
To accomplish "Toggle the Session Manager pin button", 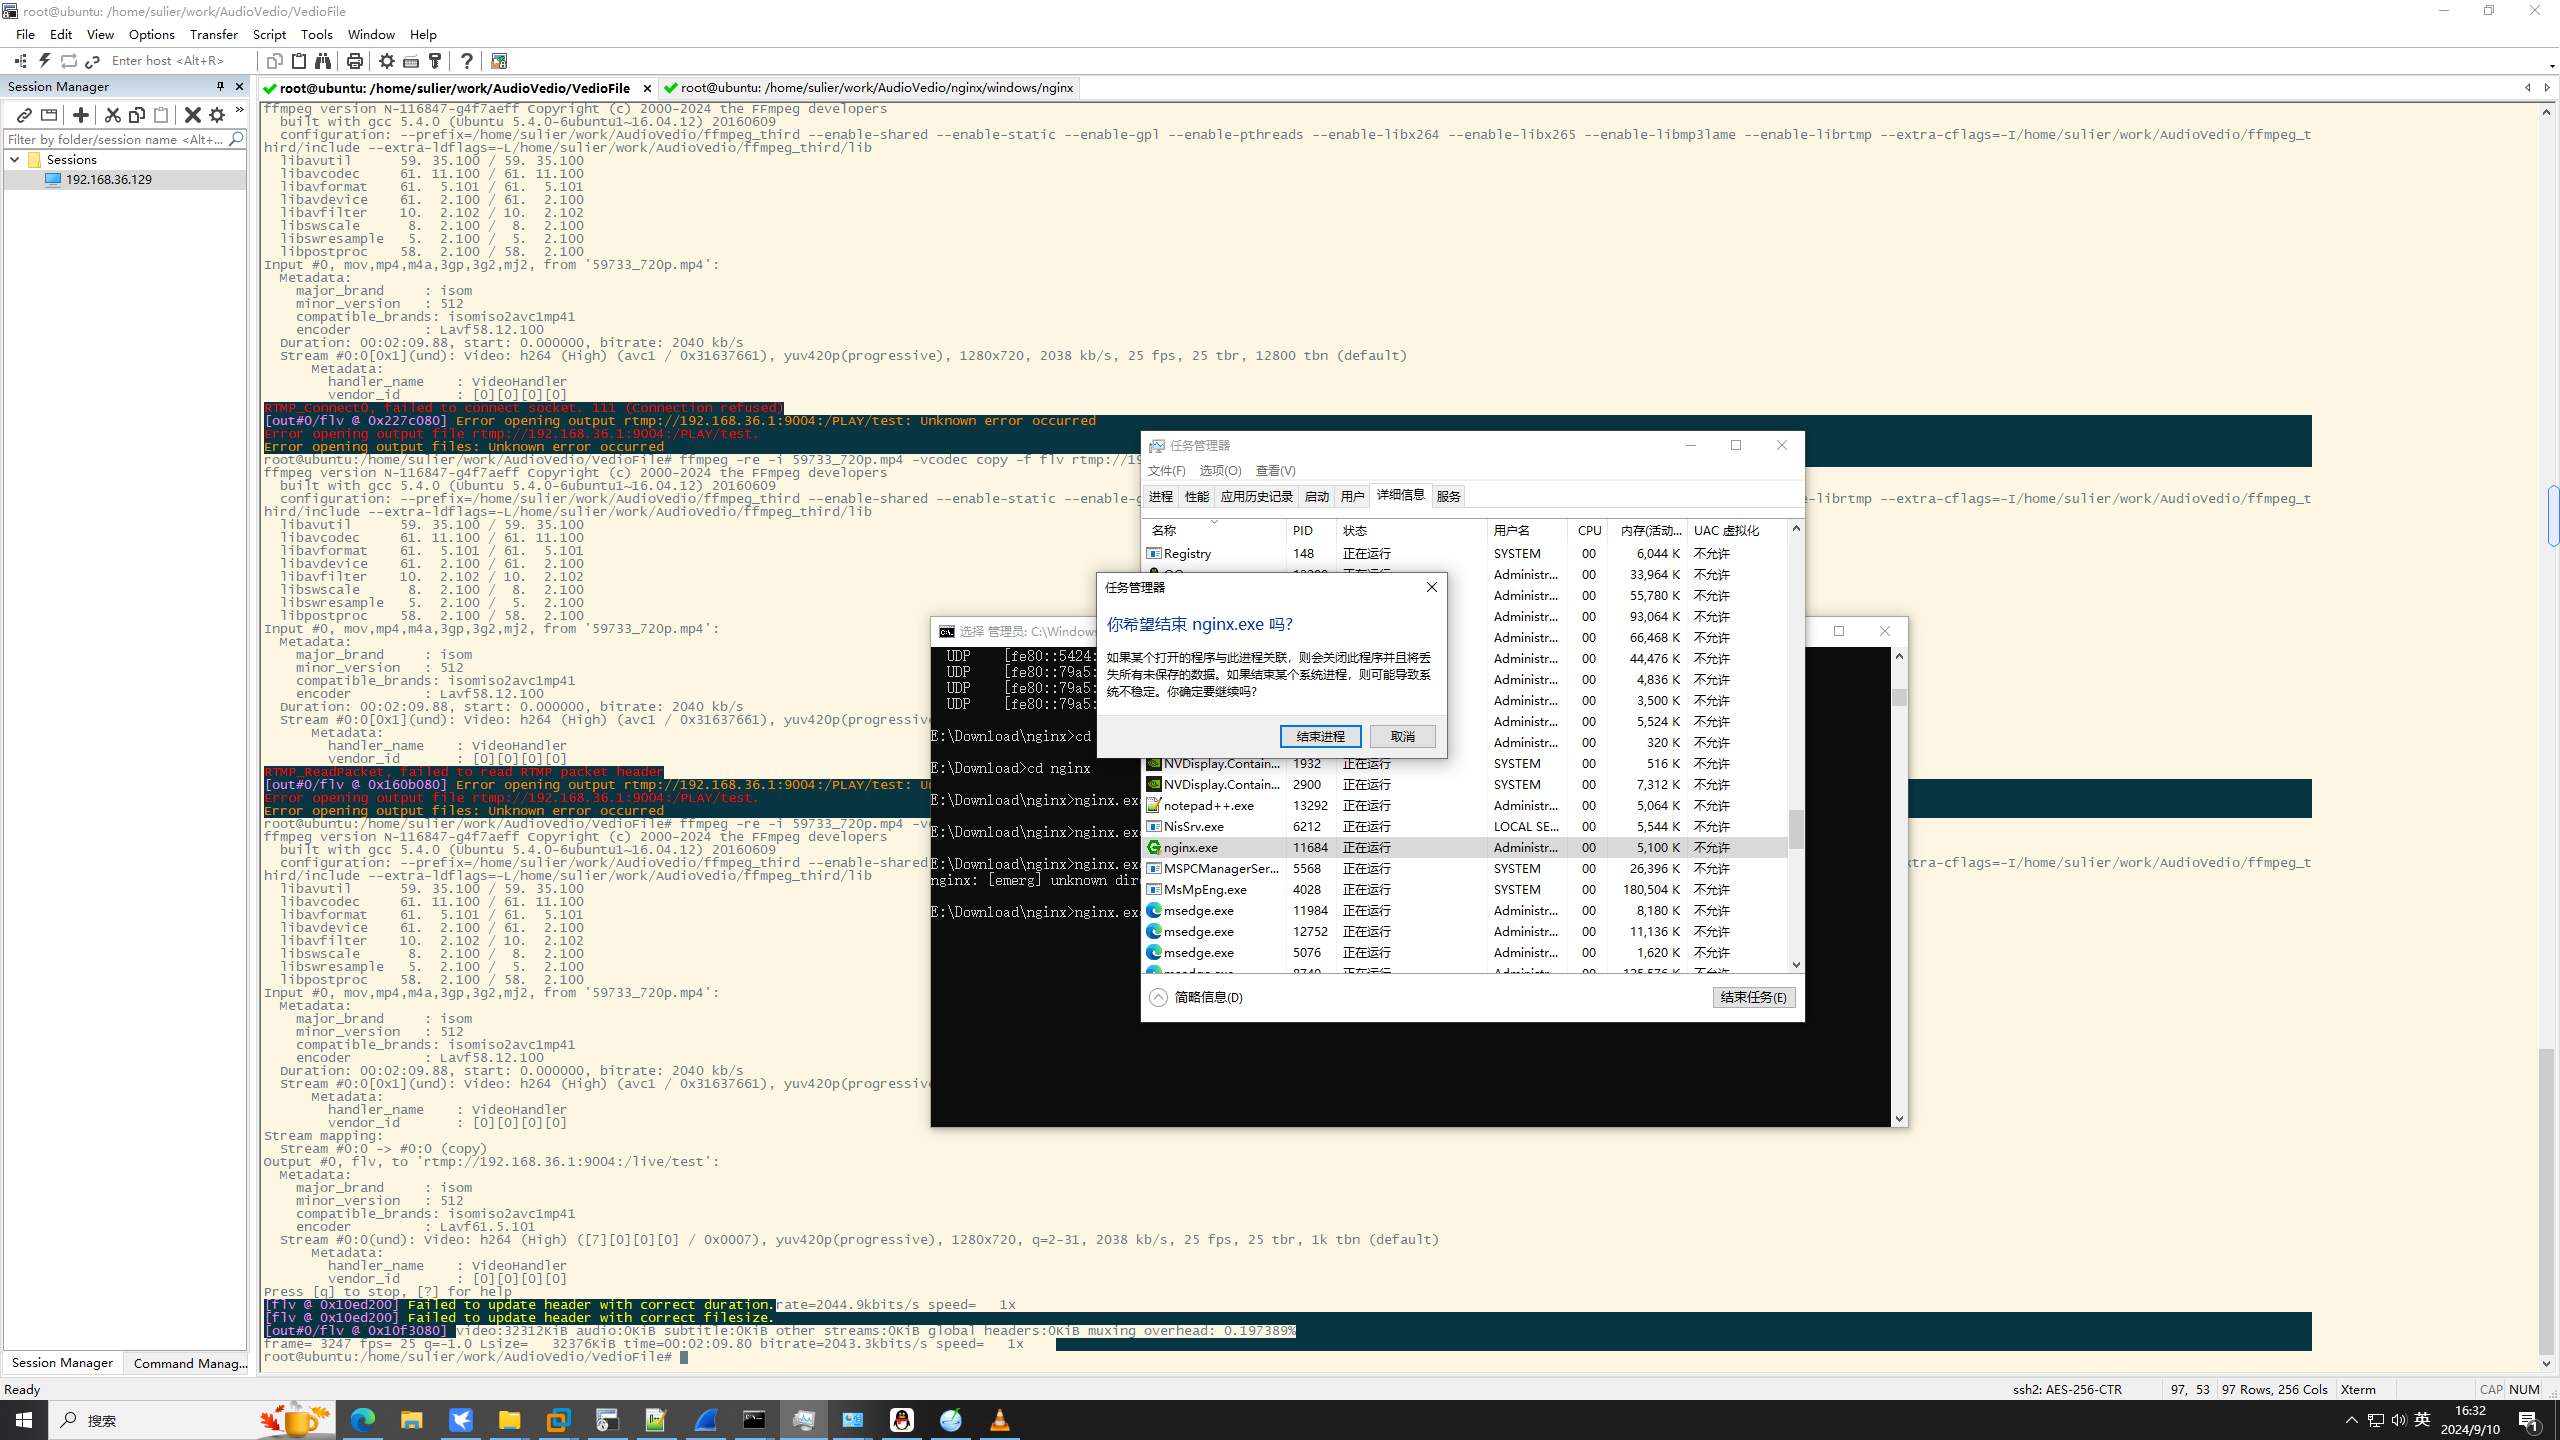I will point(220,86).
